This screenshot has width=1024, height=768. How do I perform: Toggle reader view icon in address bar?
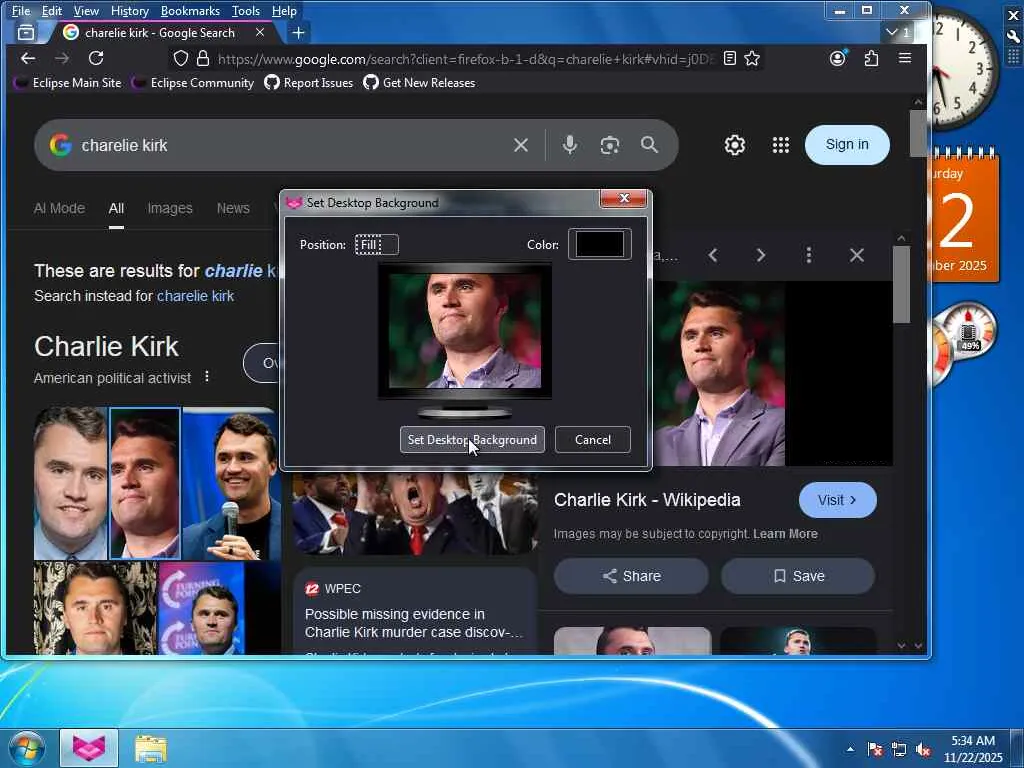click(729, 59)
